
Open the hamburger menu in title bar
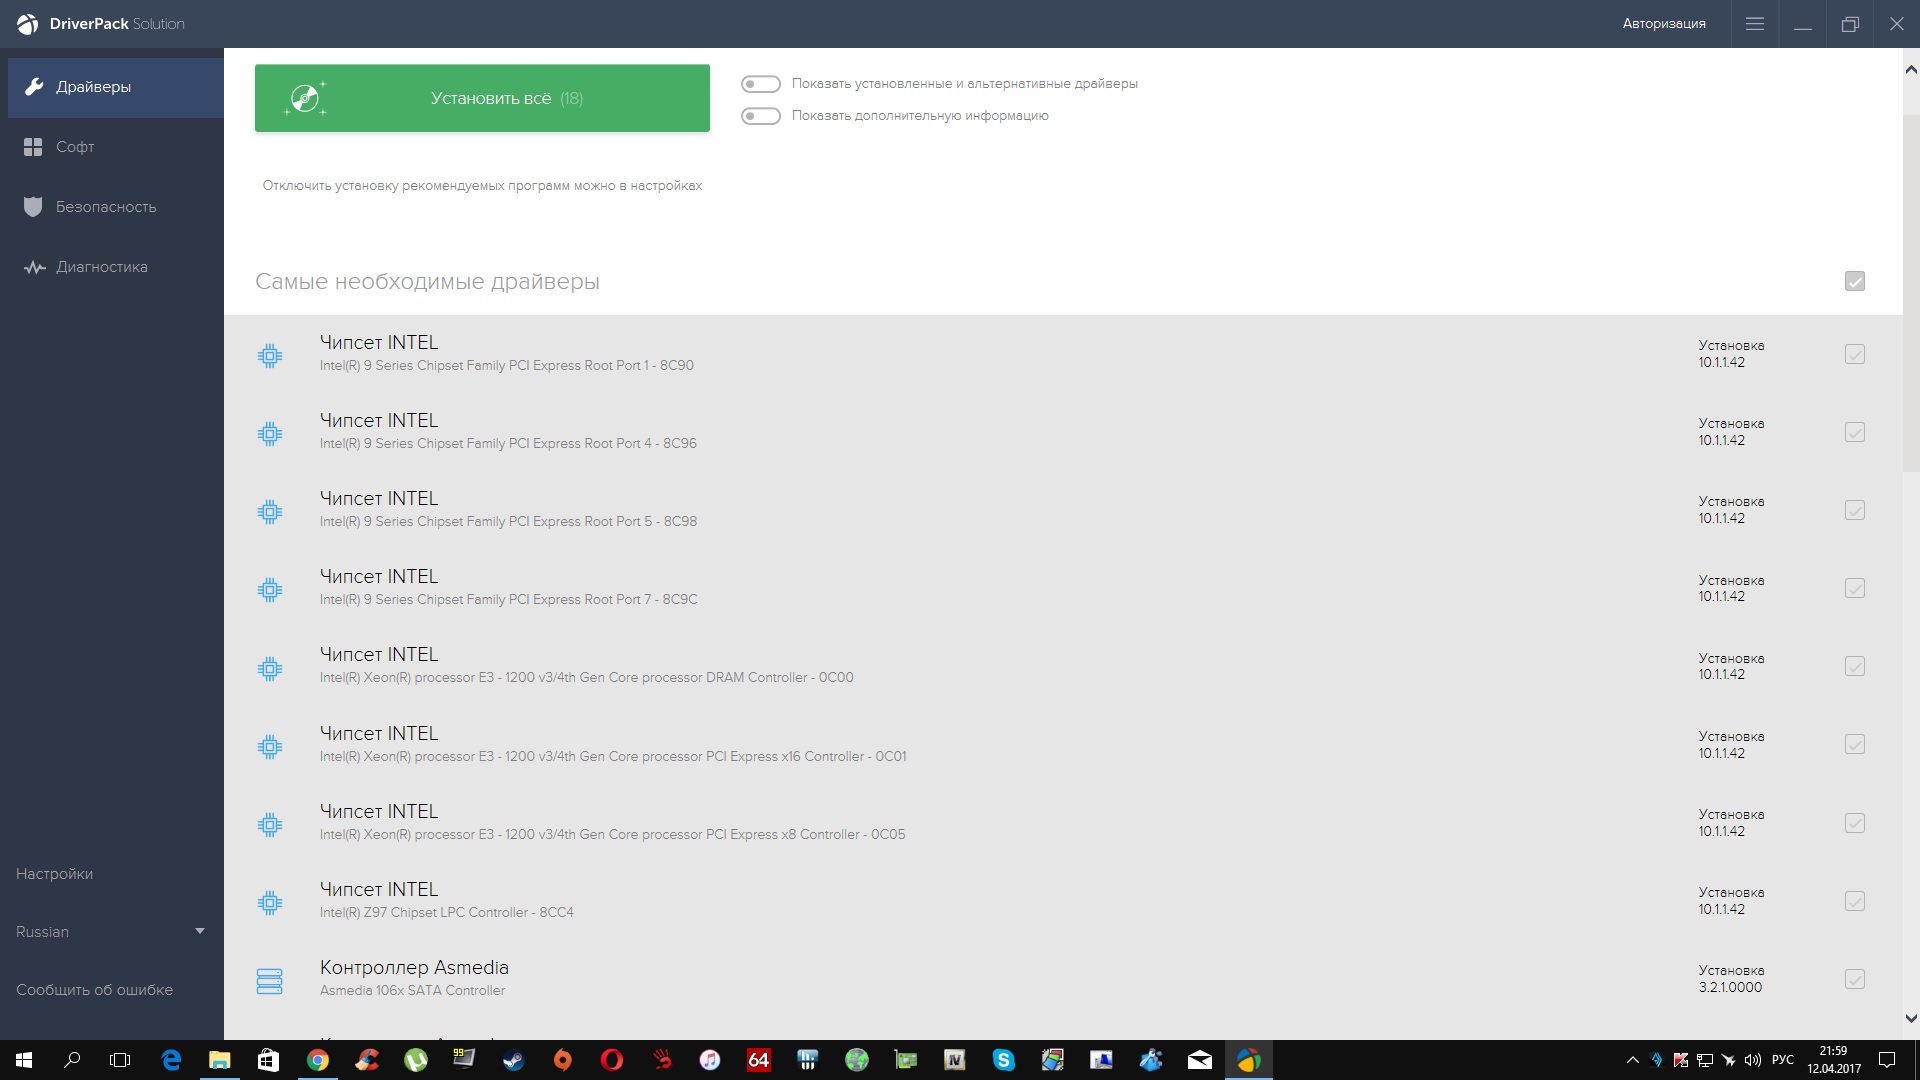tap(1754, 24)
